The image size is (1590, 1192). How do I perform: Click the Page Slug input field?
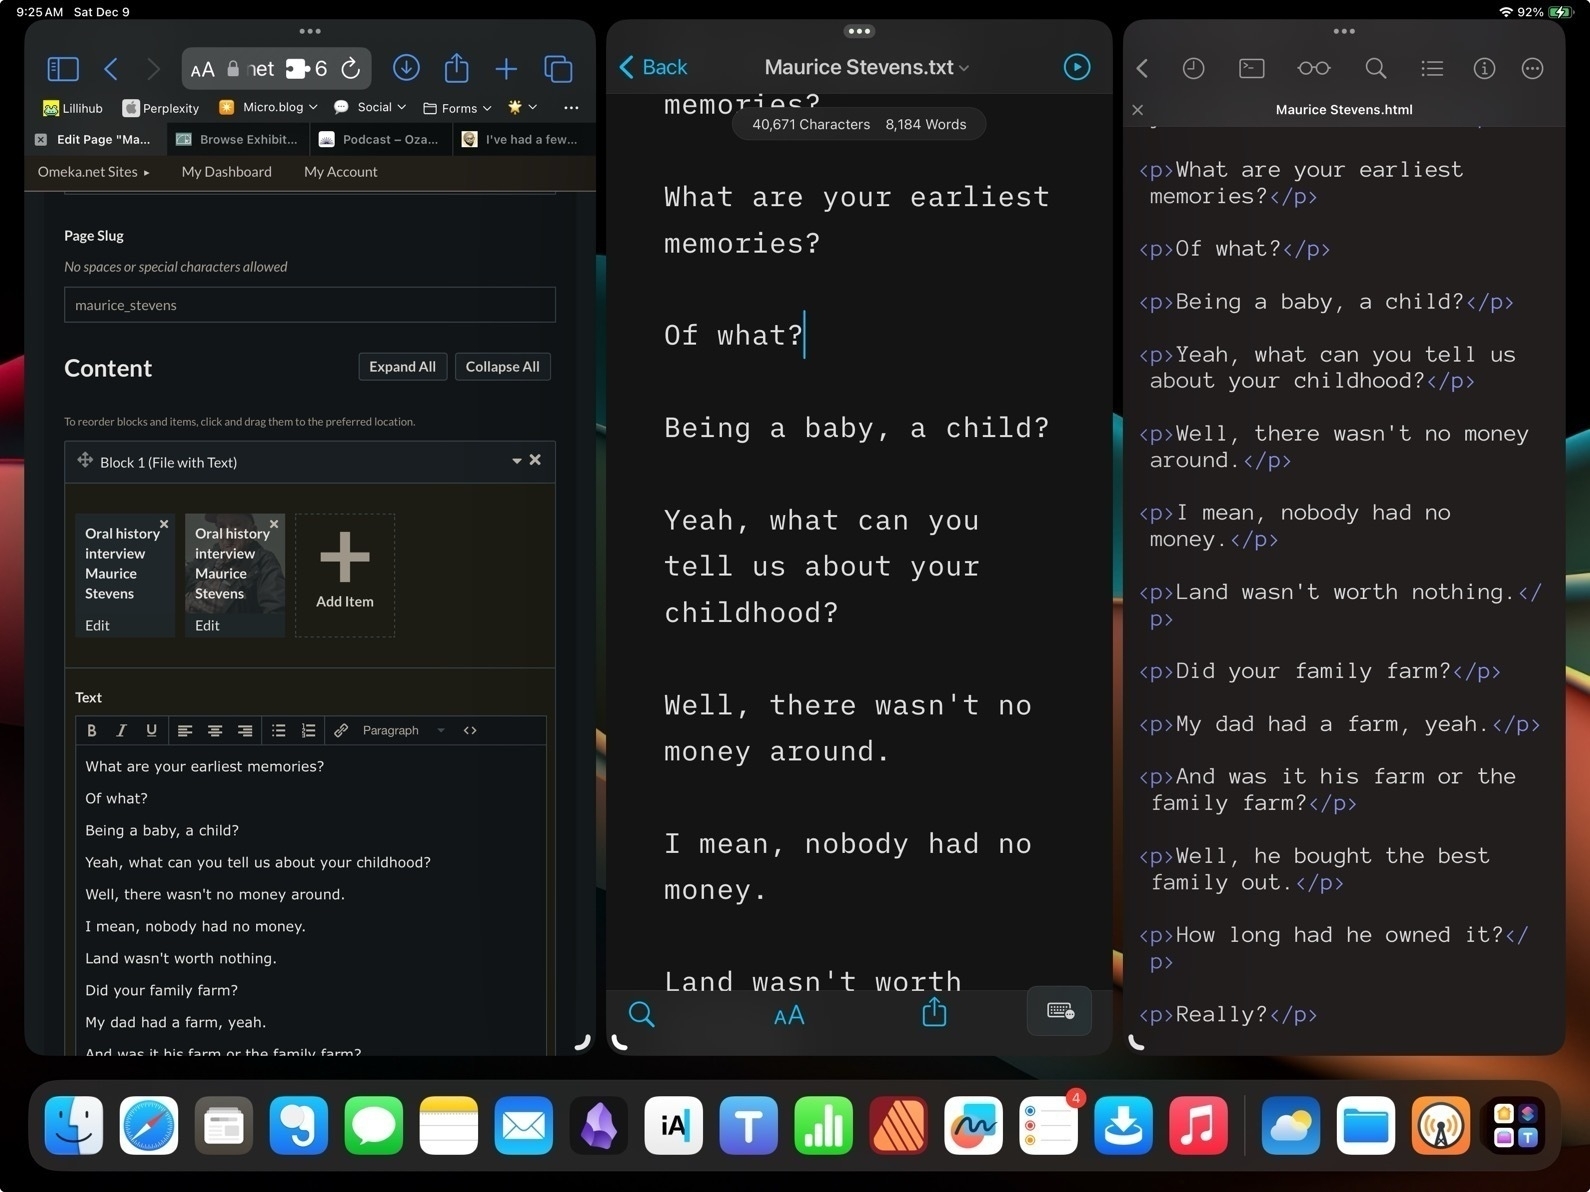(x=309, y=305)
